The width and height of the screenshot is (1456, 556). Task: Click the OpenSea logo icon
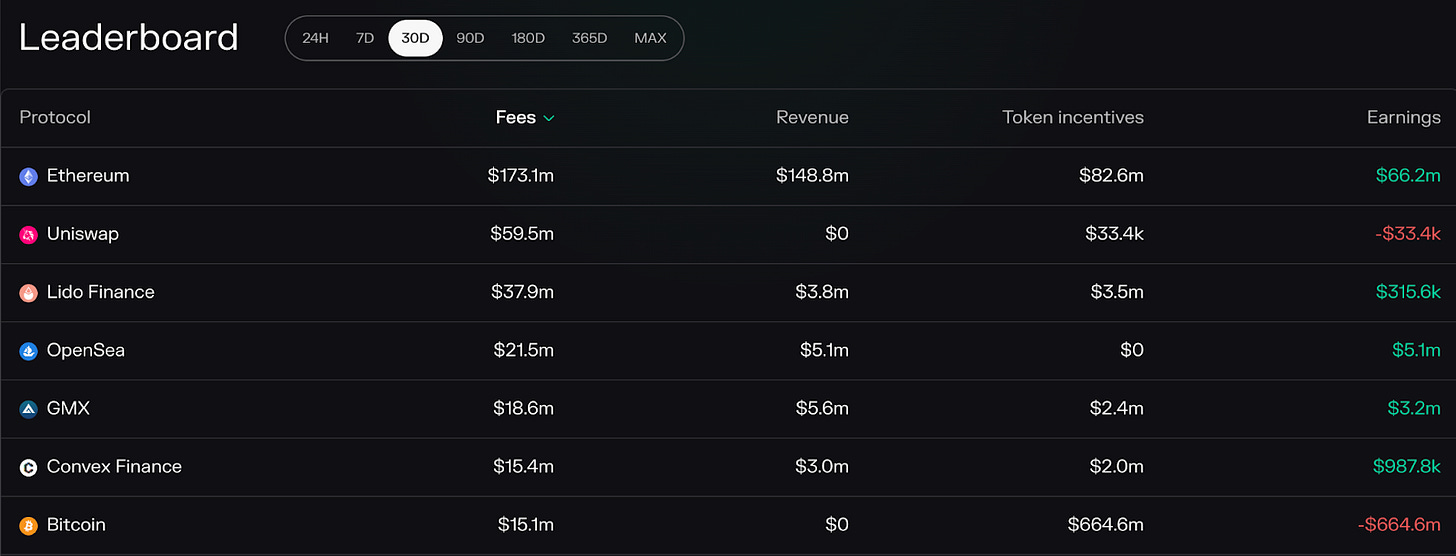tap(28, 351)
